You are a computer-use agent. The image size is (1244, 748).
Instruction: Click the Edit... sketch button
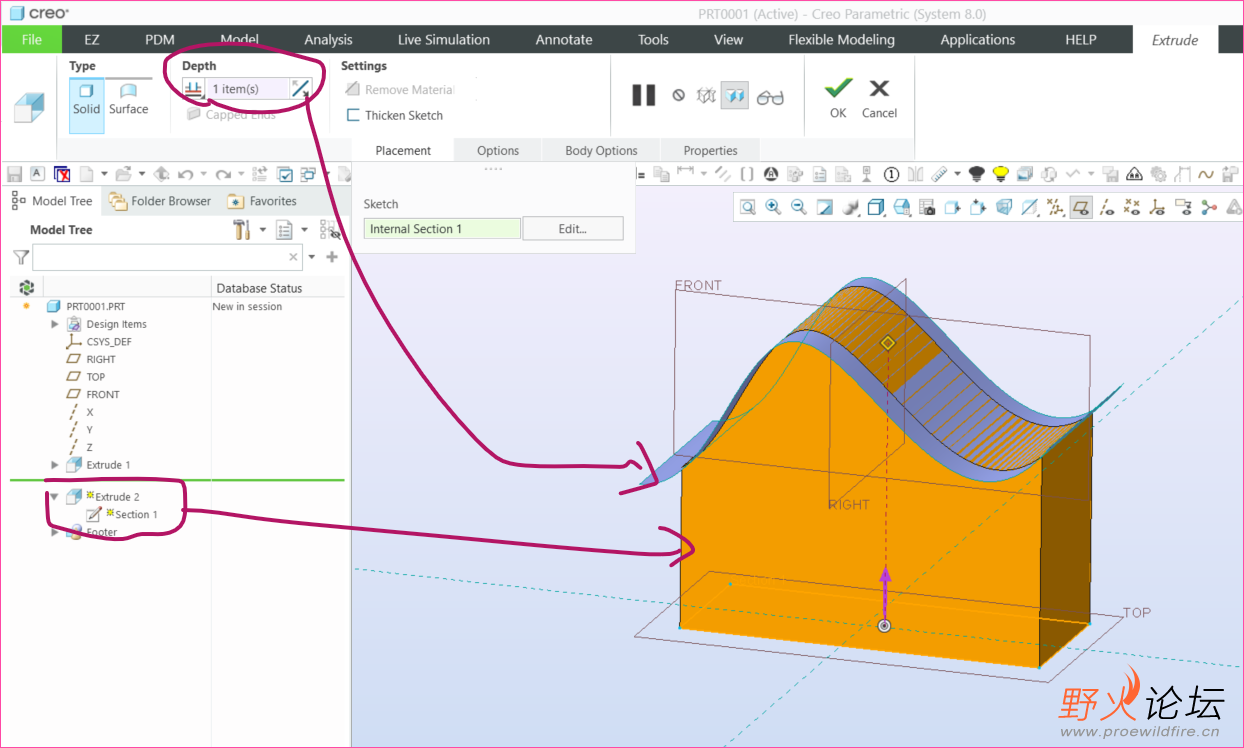[x=572, y=229]
